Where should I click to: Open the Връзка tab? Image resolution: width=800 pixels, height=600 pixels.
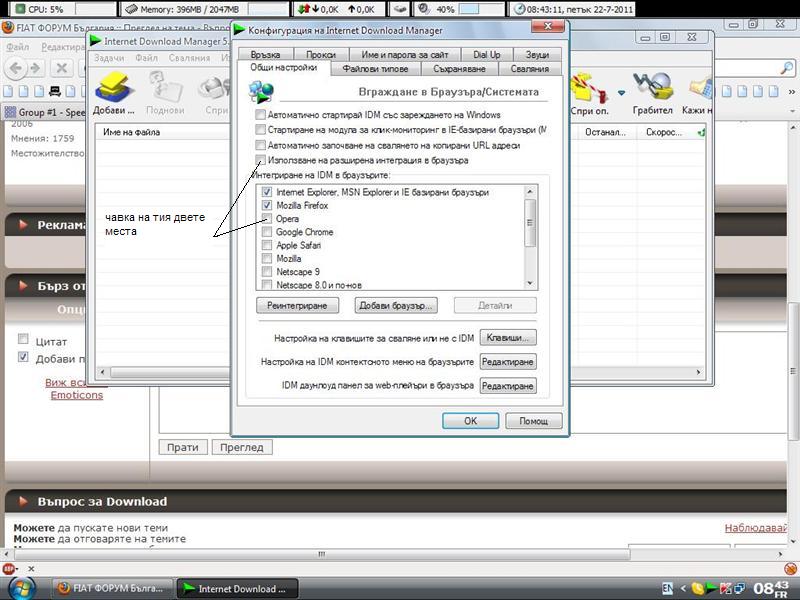265,55
